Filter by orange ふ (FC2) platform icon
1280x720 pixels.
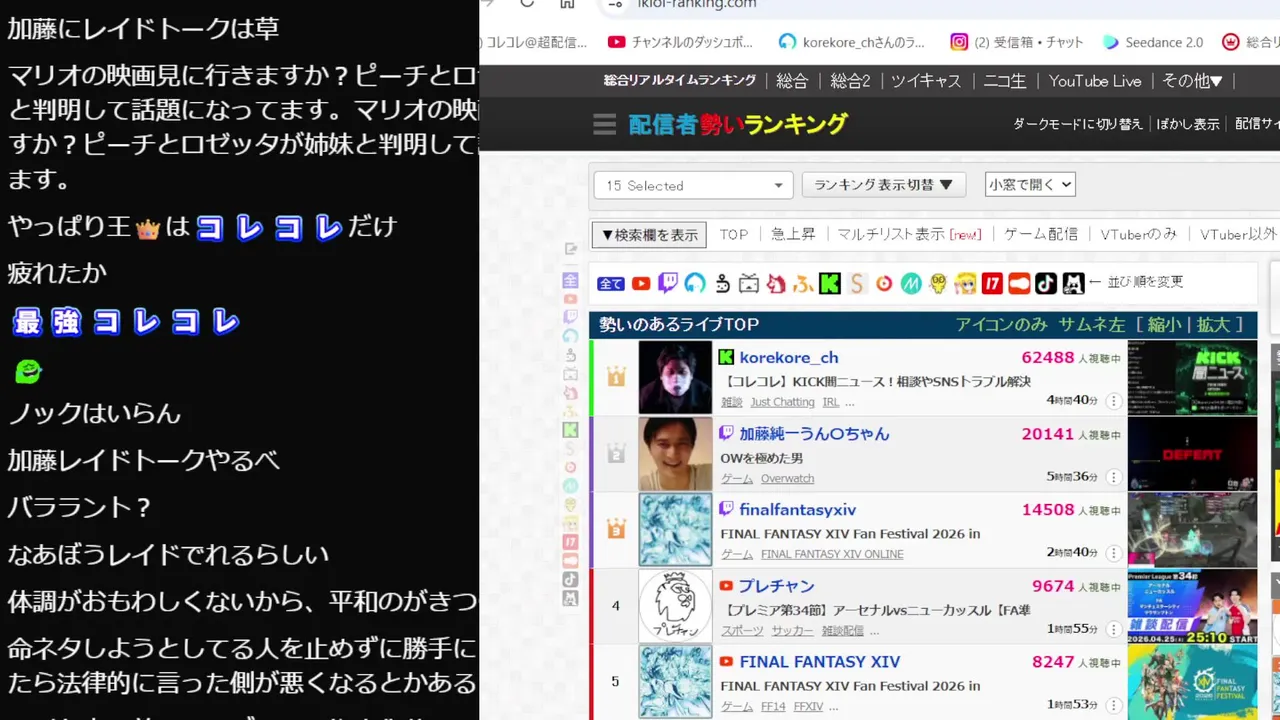[802, 284]
